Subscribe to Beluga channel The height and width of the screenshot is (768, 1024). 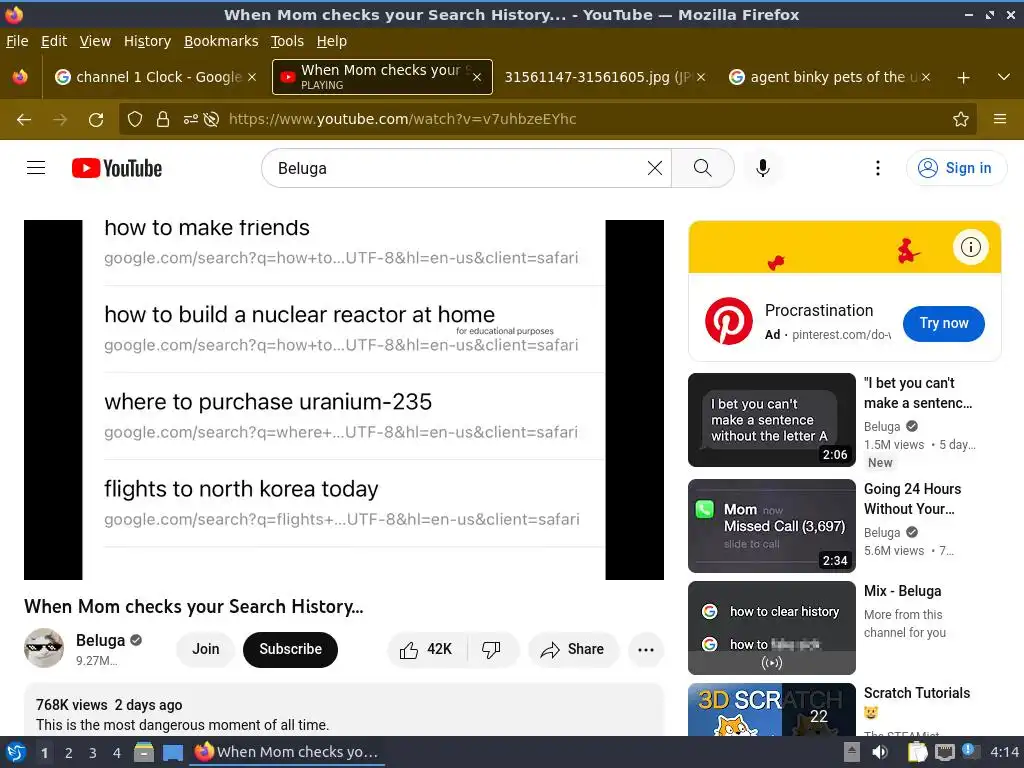291,649
